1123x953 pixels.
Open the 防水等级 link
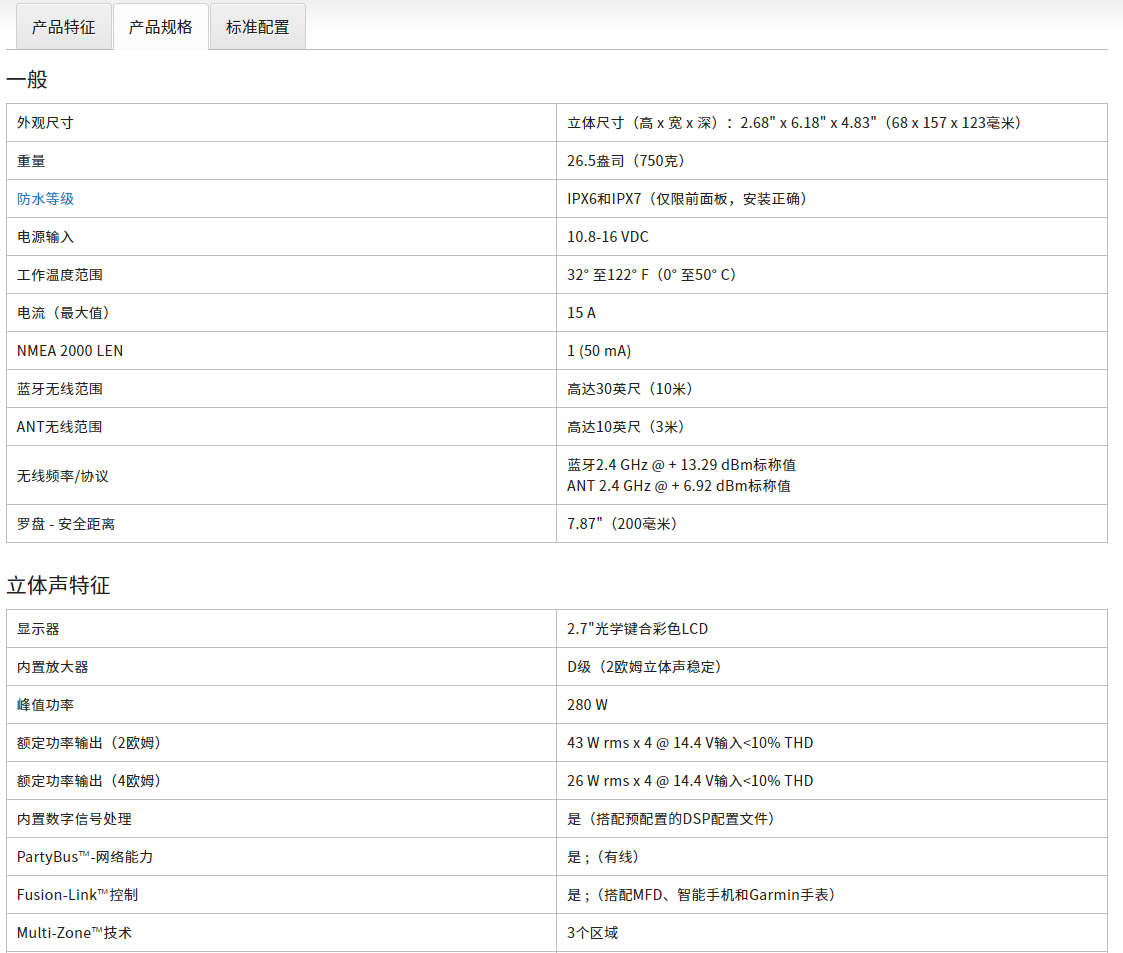45,199
